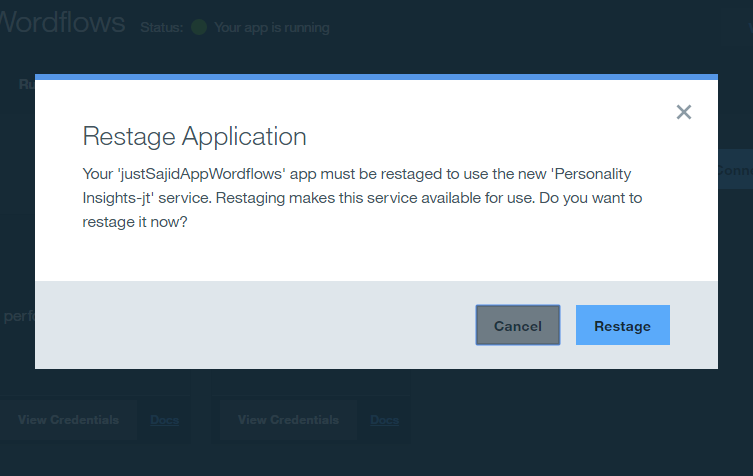The image size is (753, 476).
Task: Click right View Credentials in background
Action: (289, 420)
